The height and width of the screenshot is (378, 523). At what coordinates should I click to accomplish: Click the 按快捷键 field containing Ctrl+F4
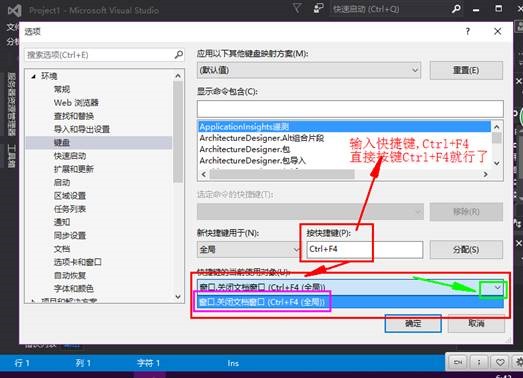coord(365,249)
